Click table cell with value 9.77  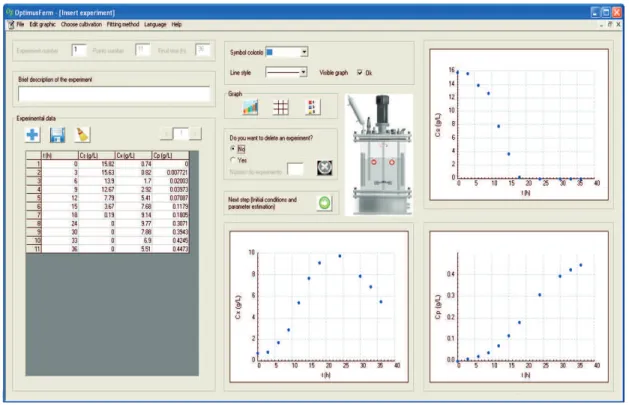pos(134,223)
